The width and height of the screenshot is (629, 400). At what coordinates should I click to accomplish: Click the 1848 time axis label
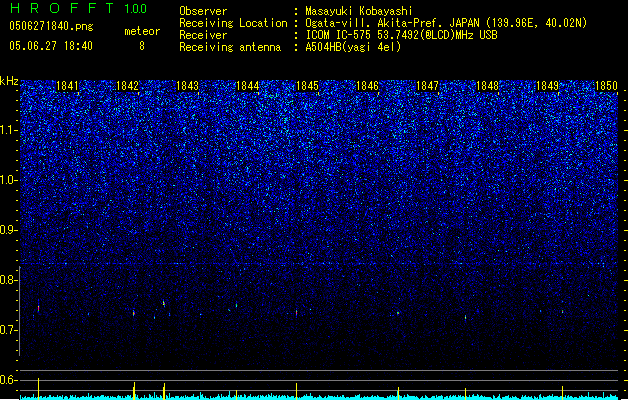click(487, 86)
